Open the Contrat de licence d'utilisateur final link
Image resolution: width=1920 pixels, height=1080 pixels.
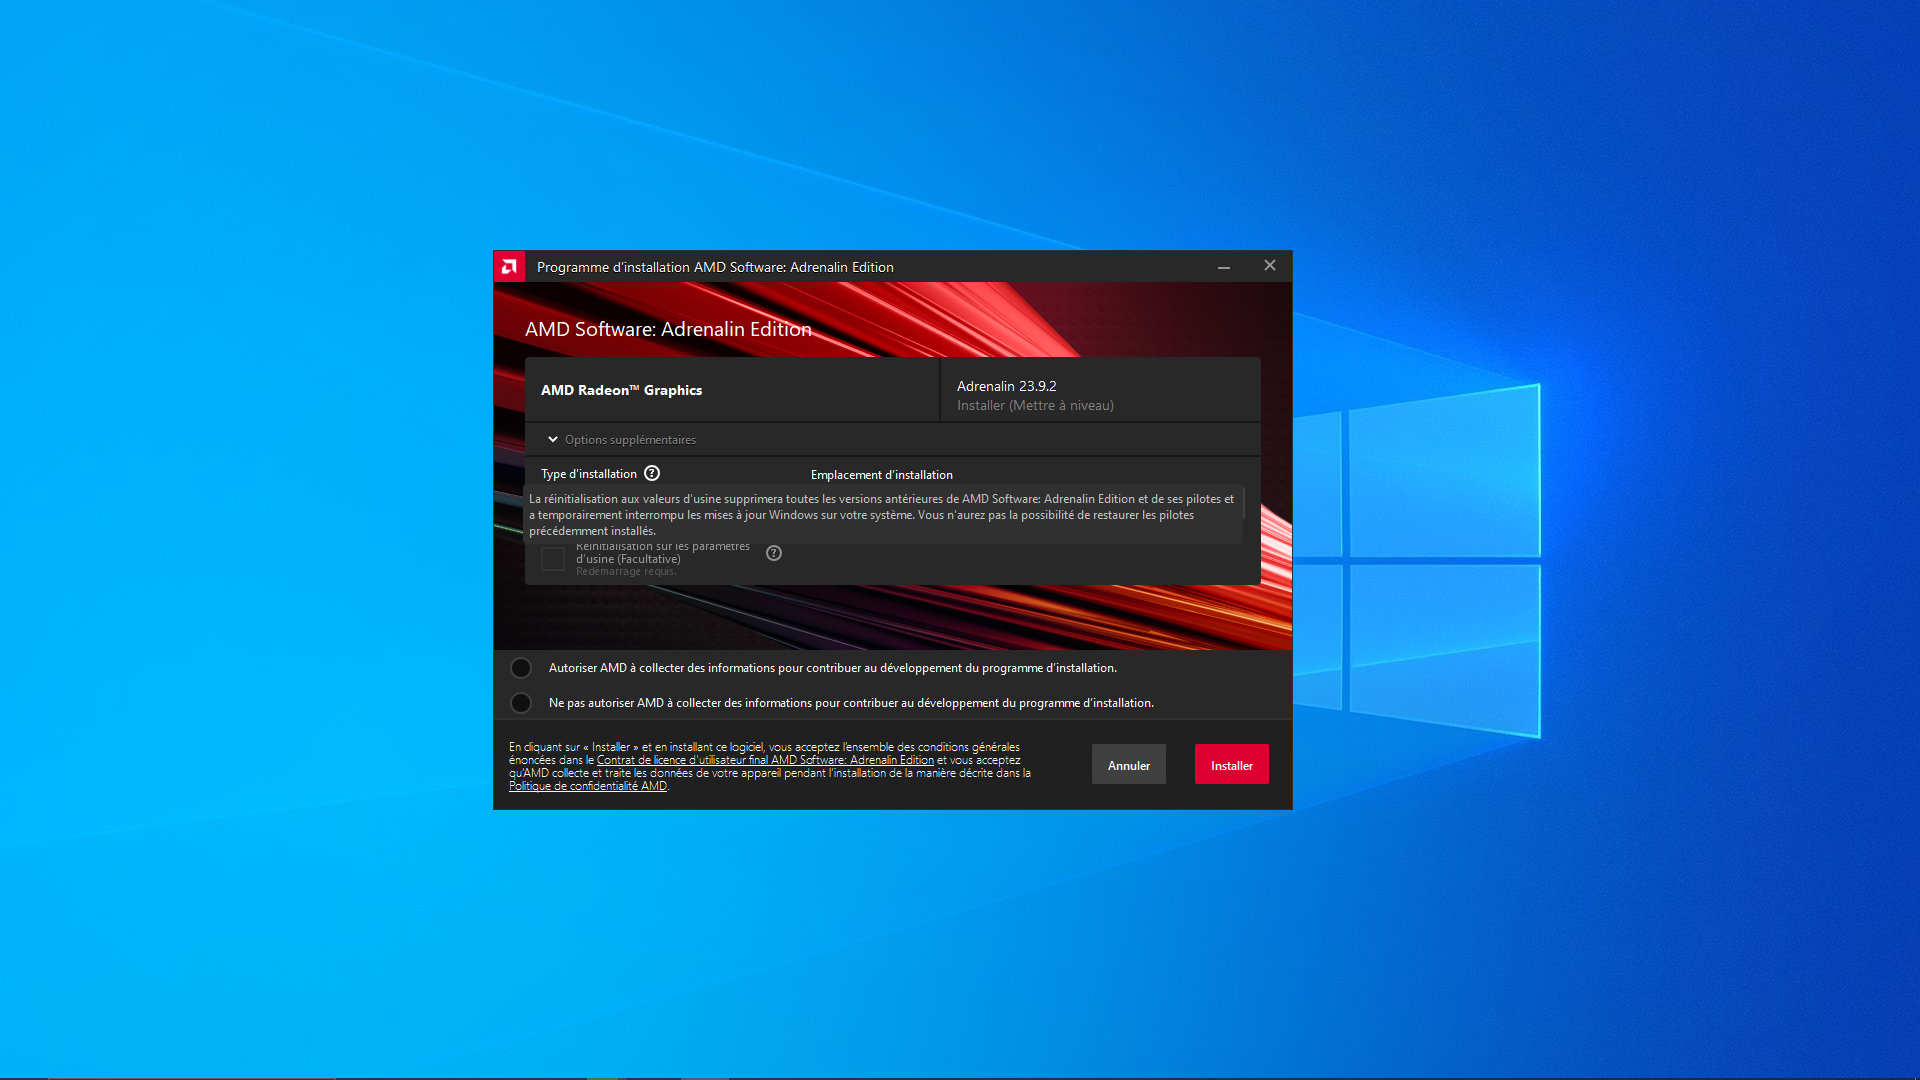[x=765, y=760]
